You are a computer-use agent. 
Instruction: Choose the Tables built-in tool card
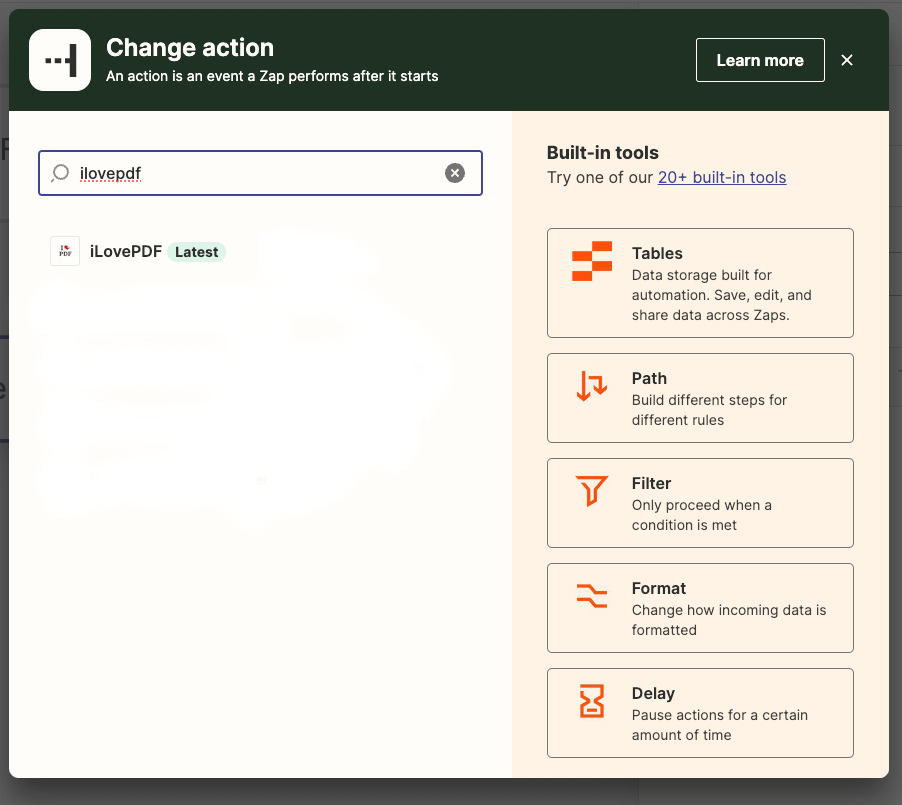700,283
